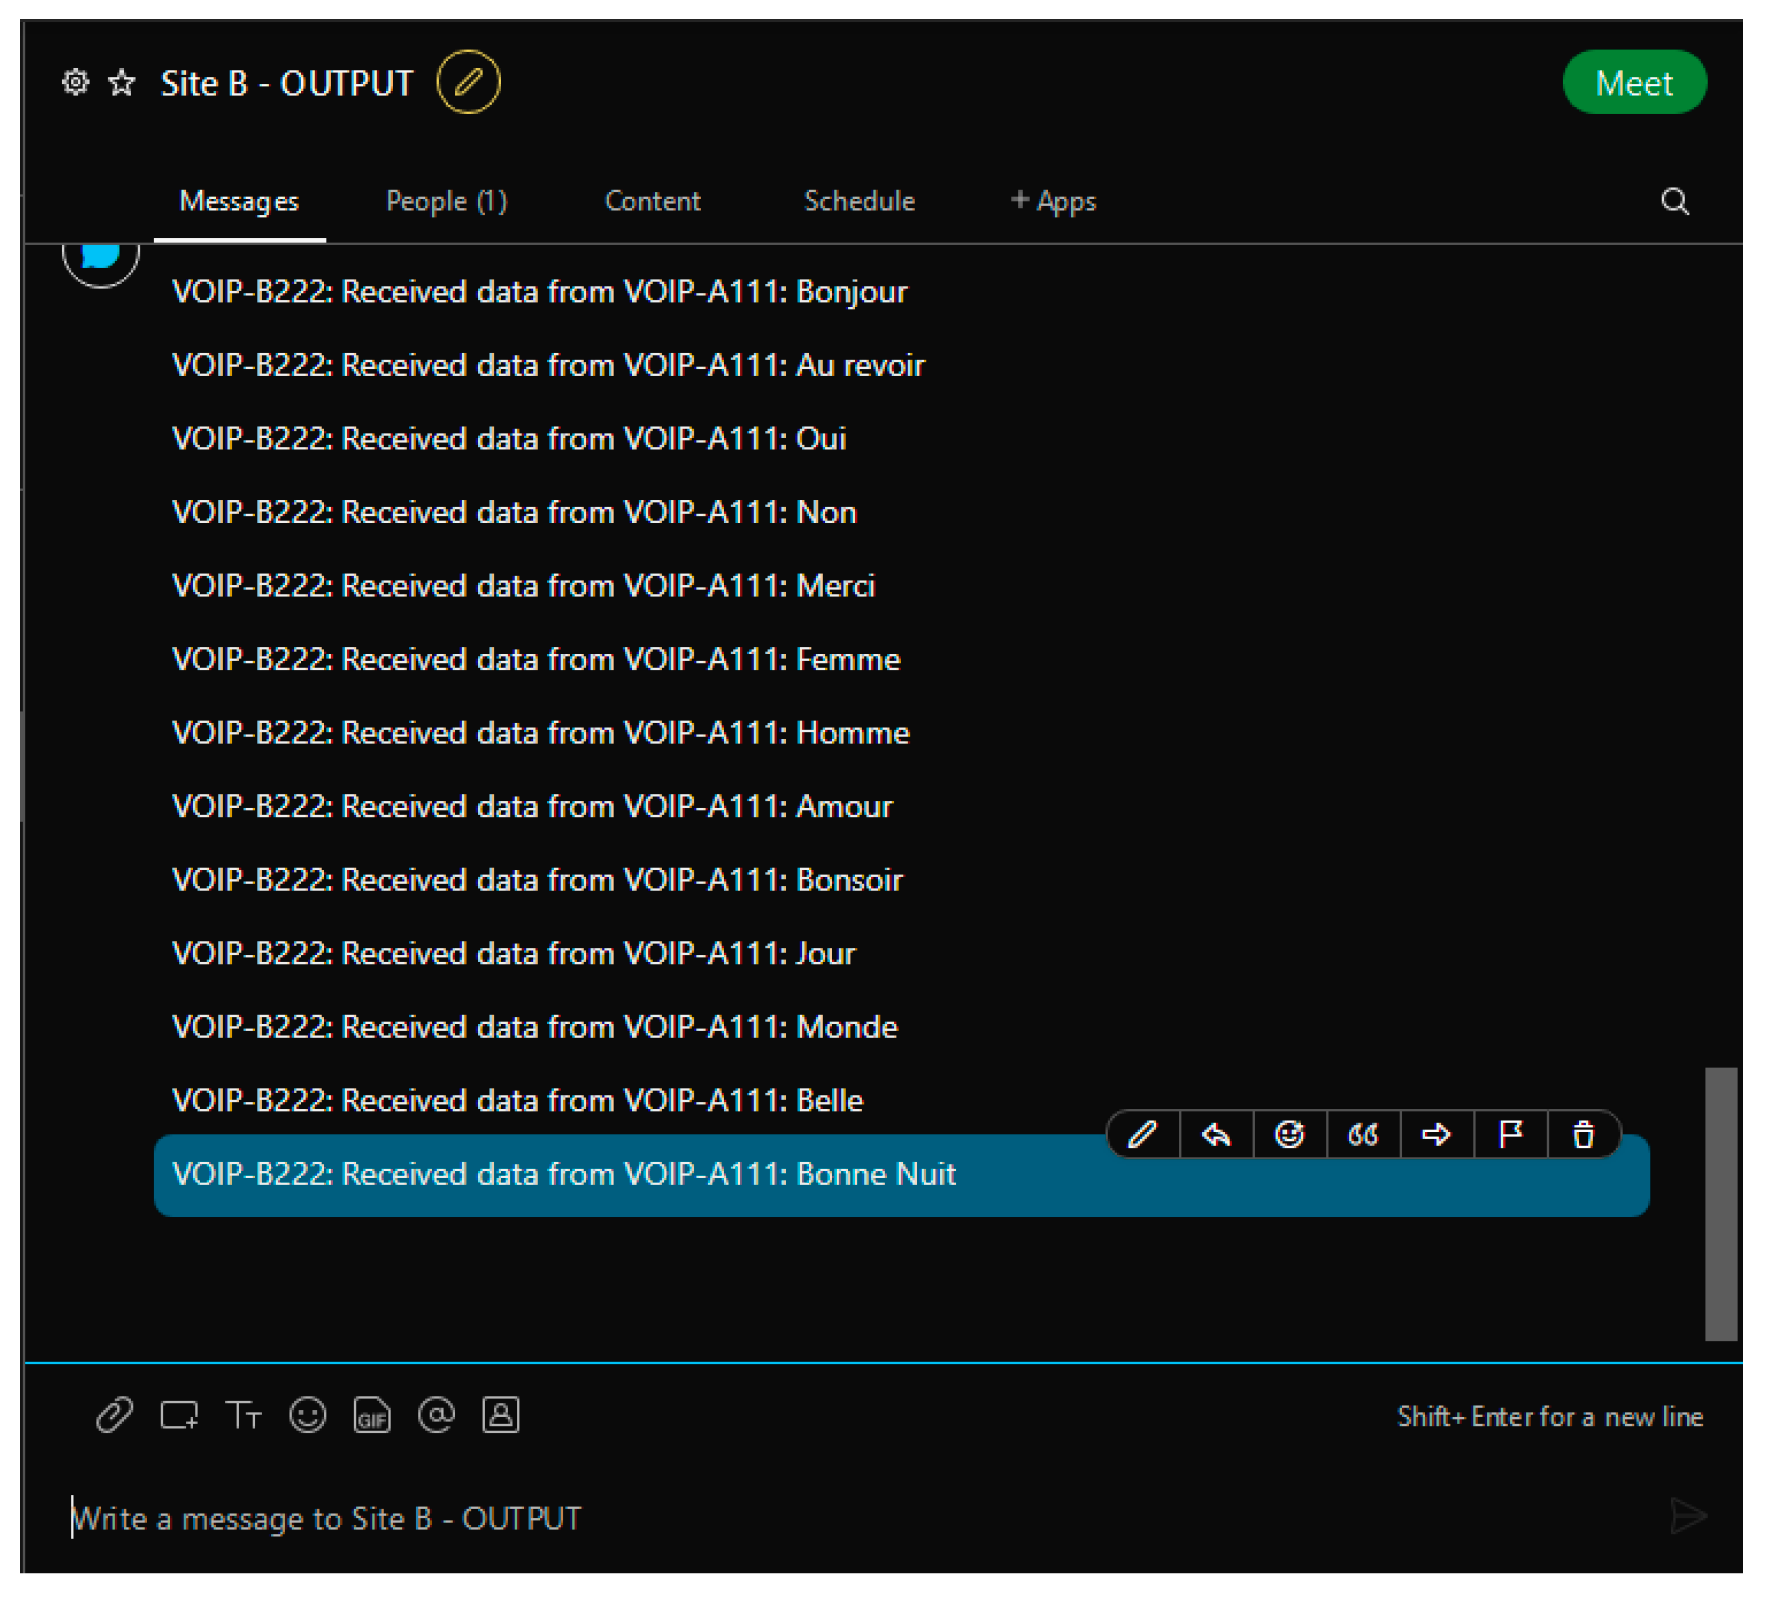Open space settings gear icon
This screenshot has width=1766, height=1602.
(x=76, y=82)
